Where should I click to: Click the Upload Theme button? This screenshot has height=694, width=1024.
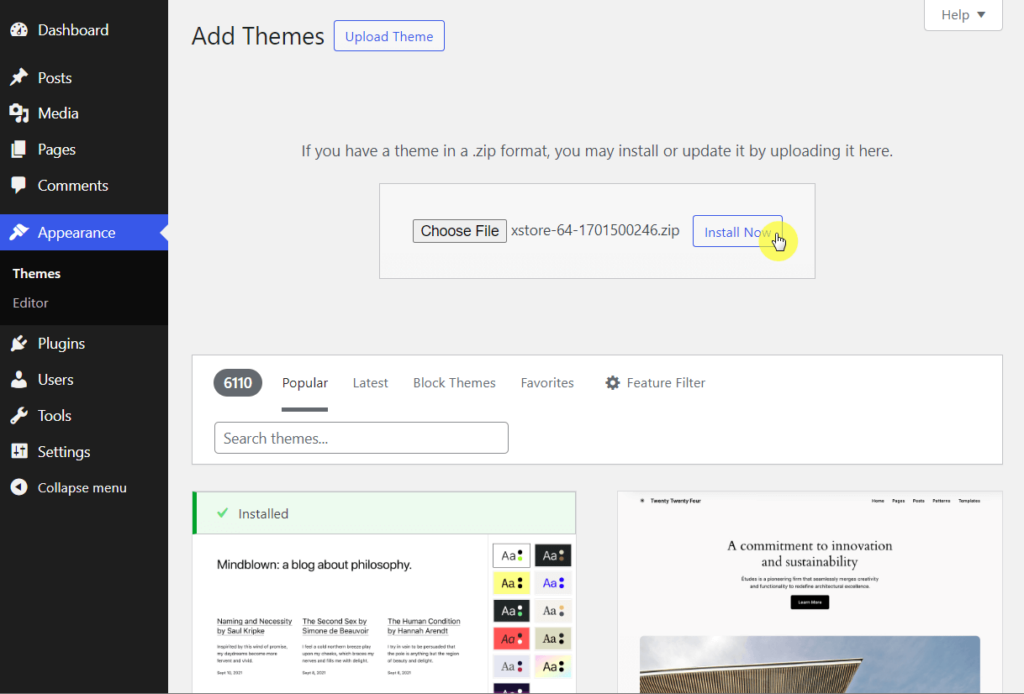[388, 35]
